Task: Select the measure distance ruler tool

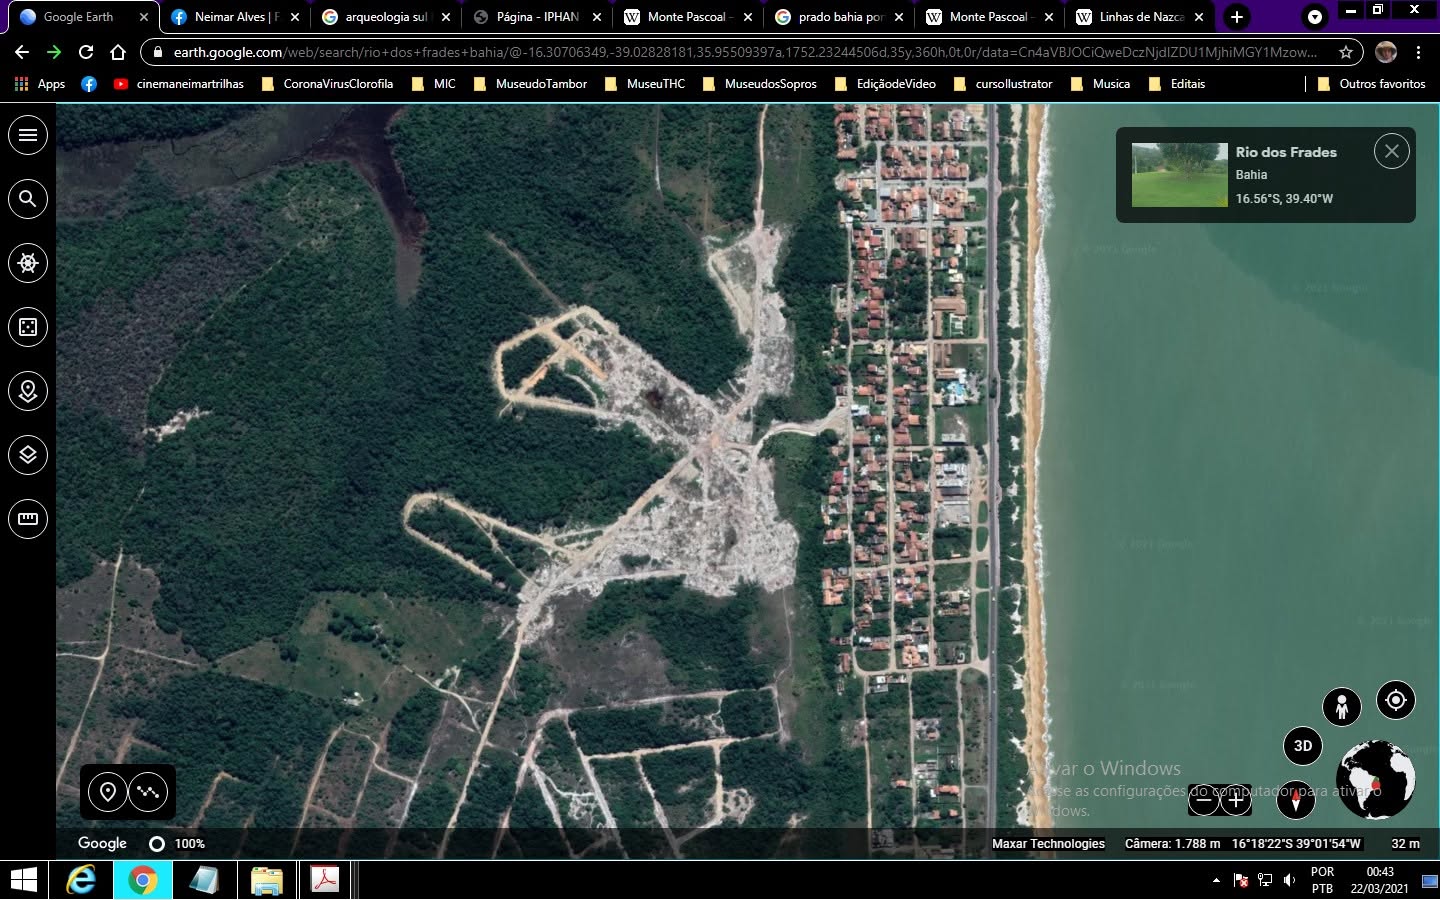Action: click(28, 519)
